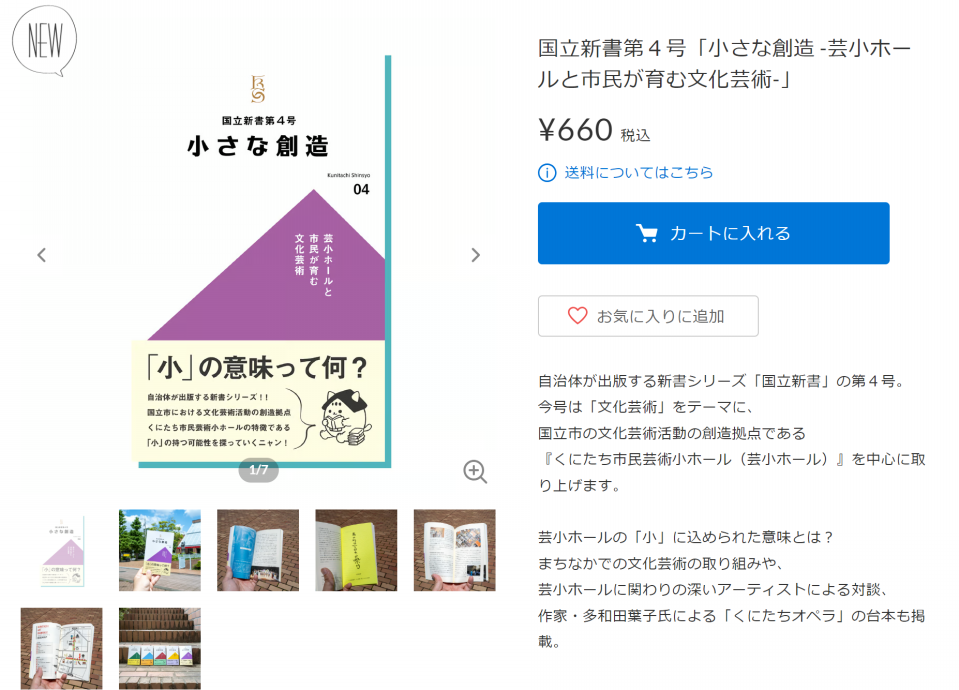Show the previous product image with the left arrow
Image resolution: width=959 pixels, height=690 pixels.
pos(42,255)
